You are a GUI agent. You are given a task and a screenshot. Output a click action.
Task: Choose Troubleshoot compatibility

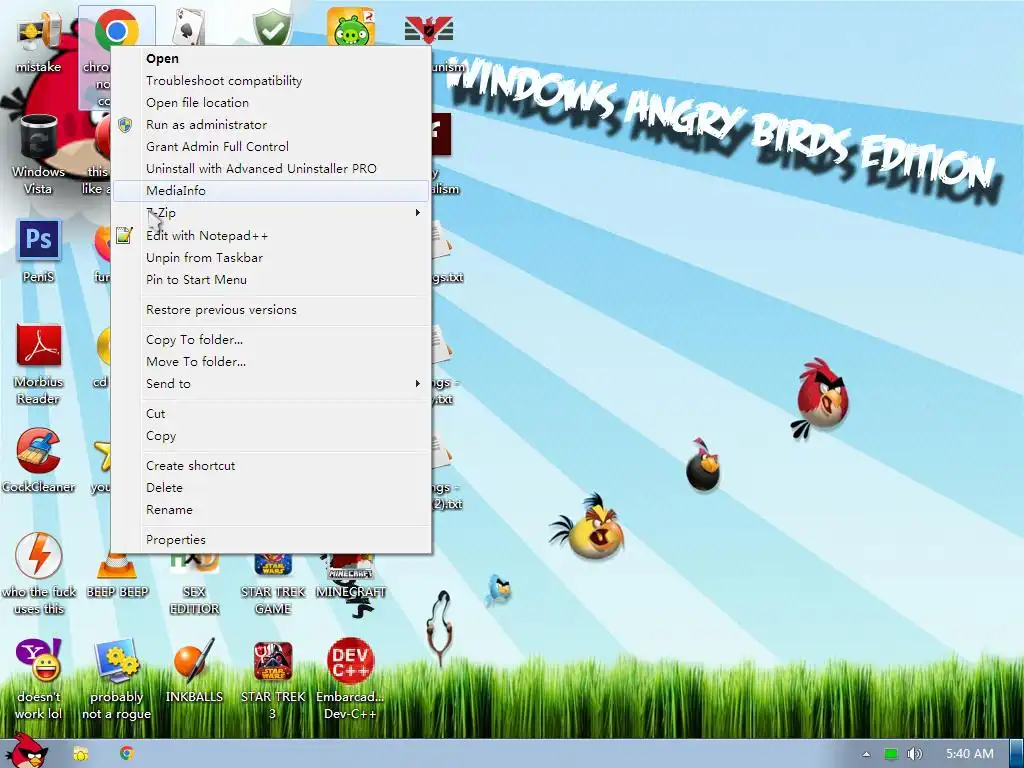point(271,80)
